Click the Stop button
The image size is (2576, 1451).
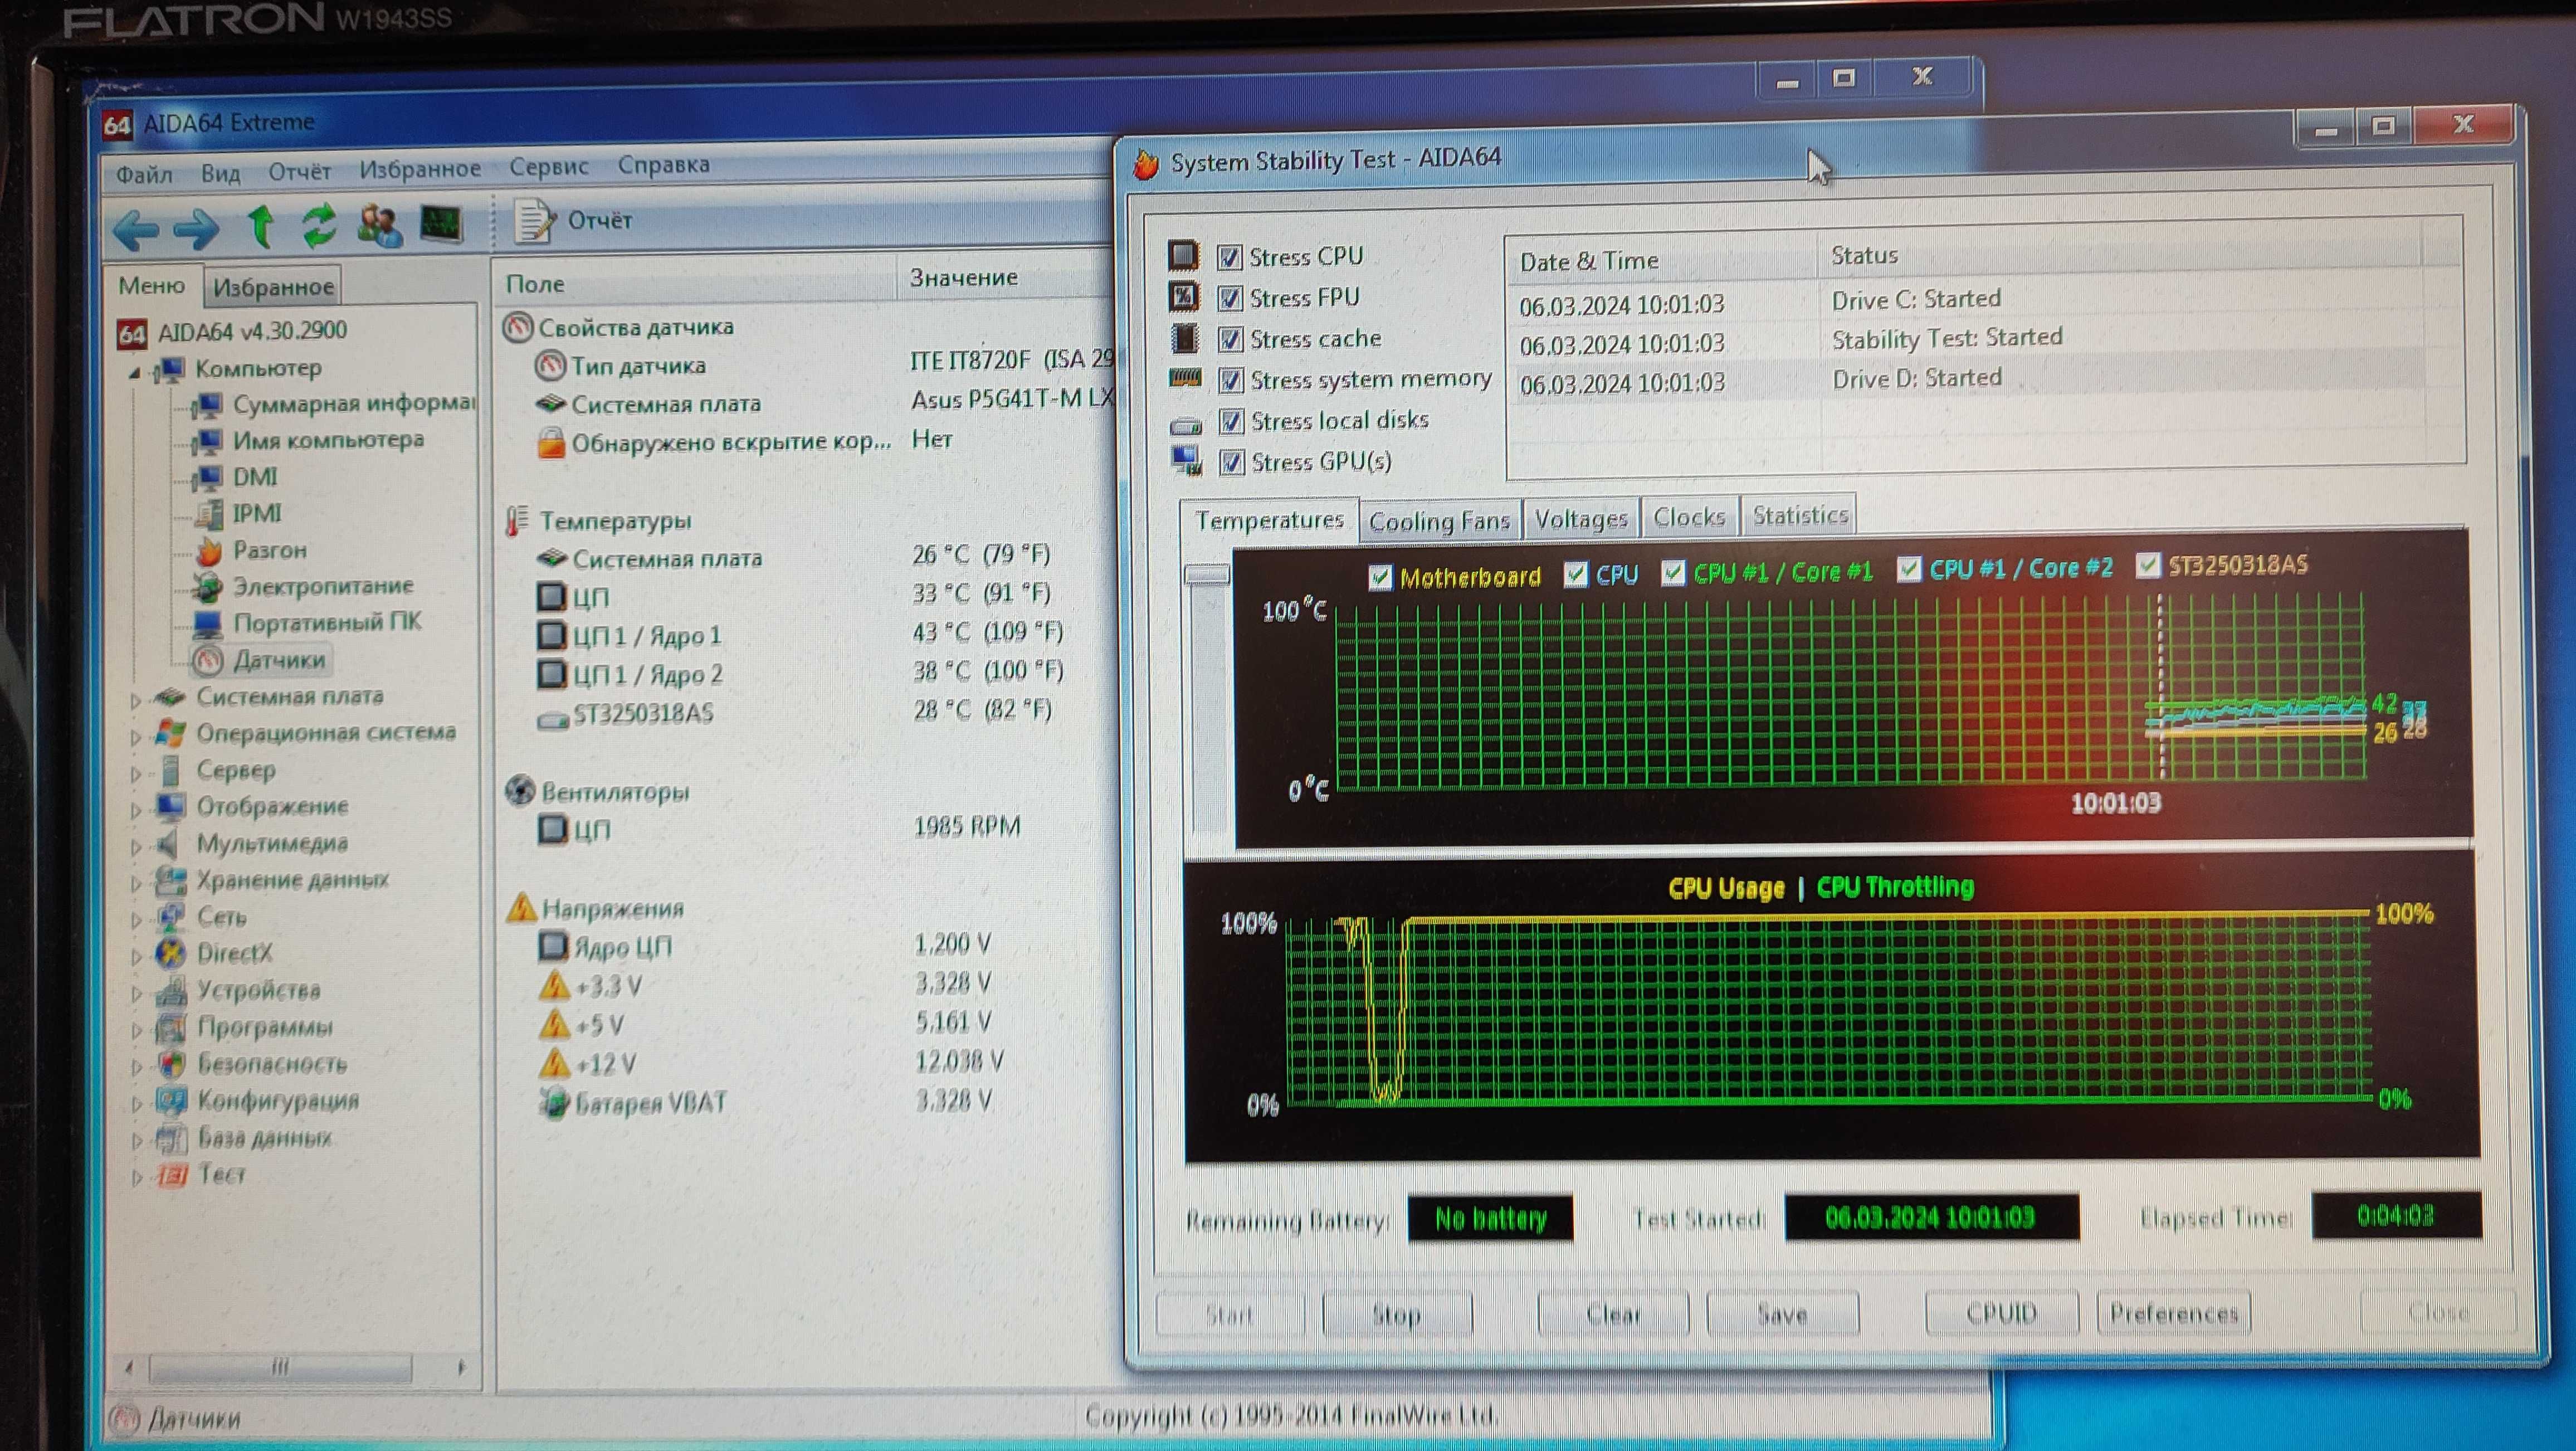point(1396,1314)
